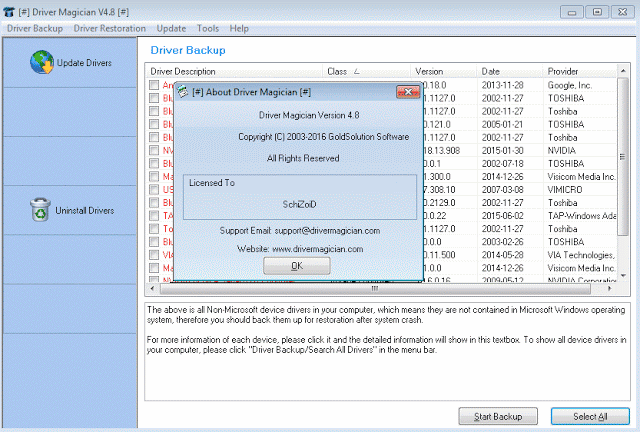This screenshot has width=640, height=432.
Task: Maximize the Driver Magician window
Action: coord(597,12)
